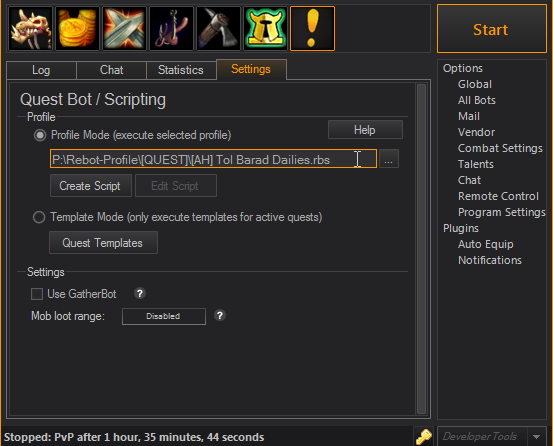This screenshot has height=446, width=553.
Task: Open help tooltip next to Use GatherBot
Action: point(140,293)
